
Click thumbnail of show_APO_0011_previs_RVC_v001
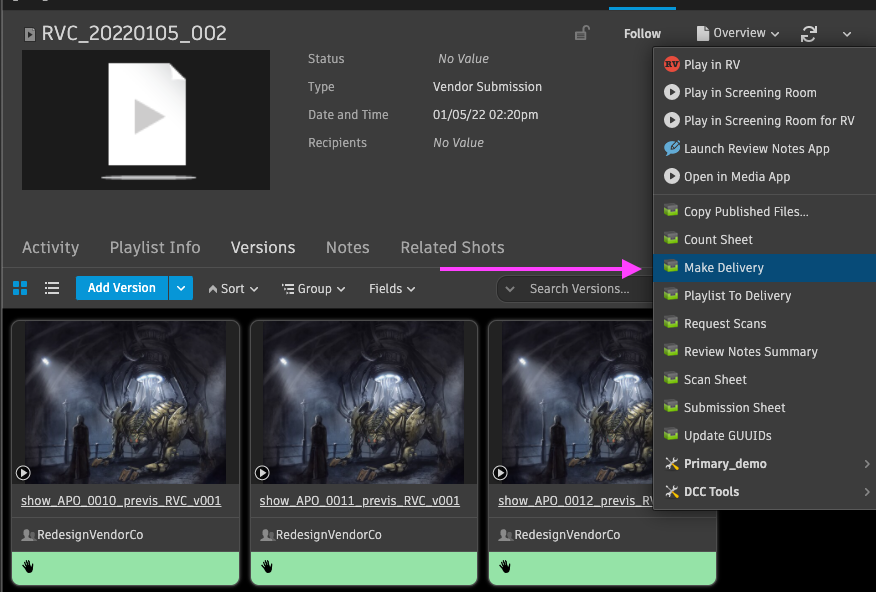(364, 402)
